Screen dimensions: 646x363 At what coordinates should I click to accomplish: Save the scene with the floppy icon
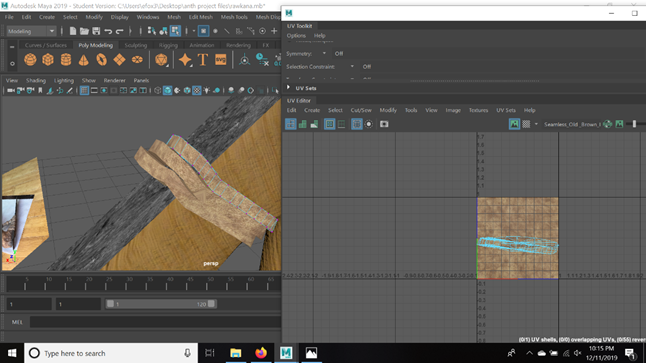96,31
